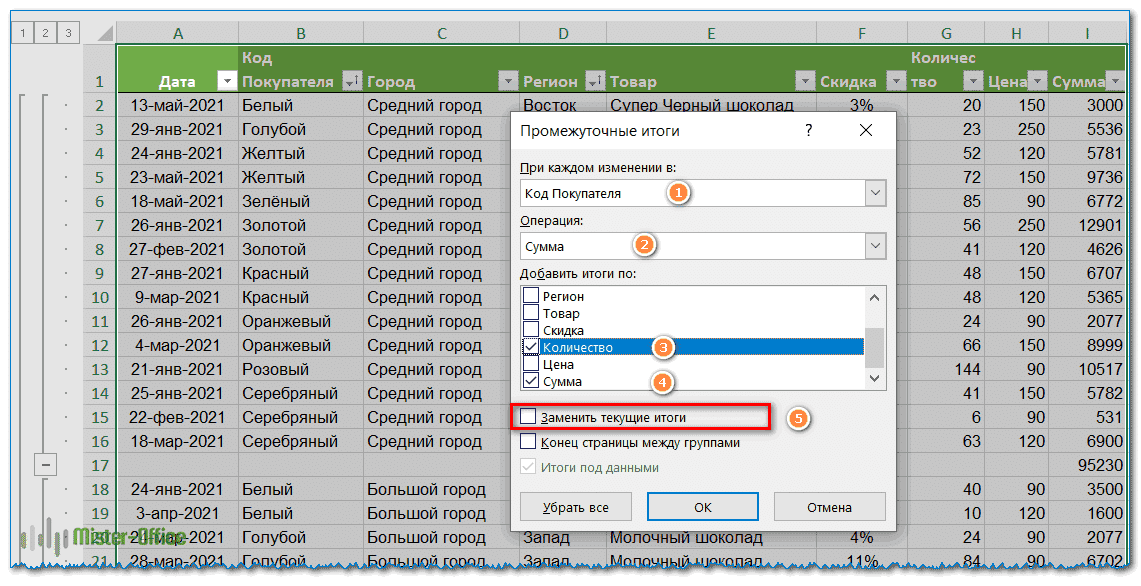Click outline level 1 button
Image resolution: width=1141 pixels, height=586 pixels.
pos(21,33)
